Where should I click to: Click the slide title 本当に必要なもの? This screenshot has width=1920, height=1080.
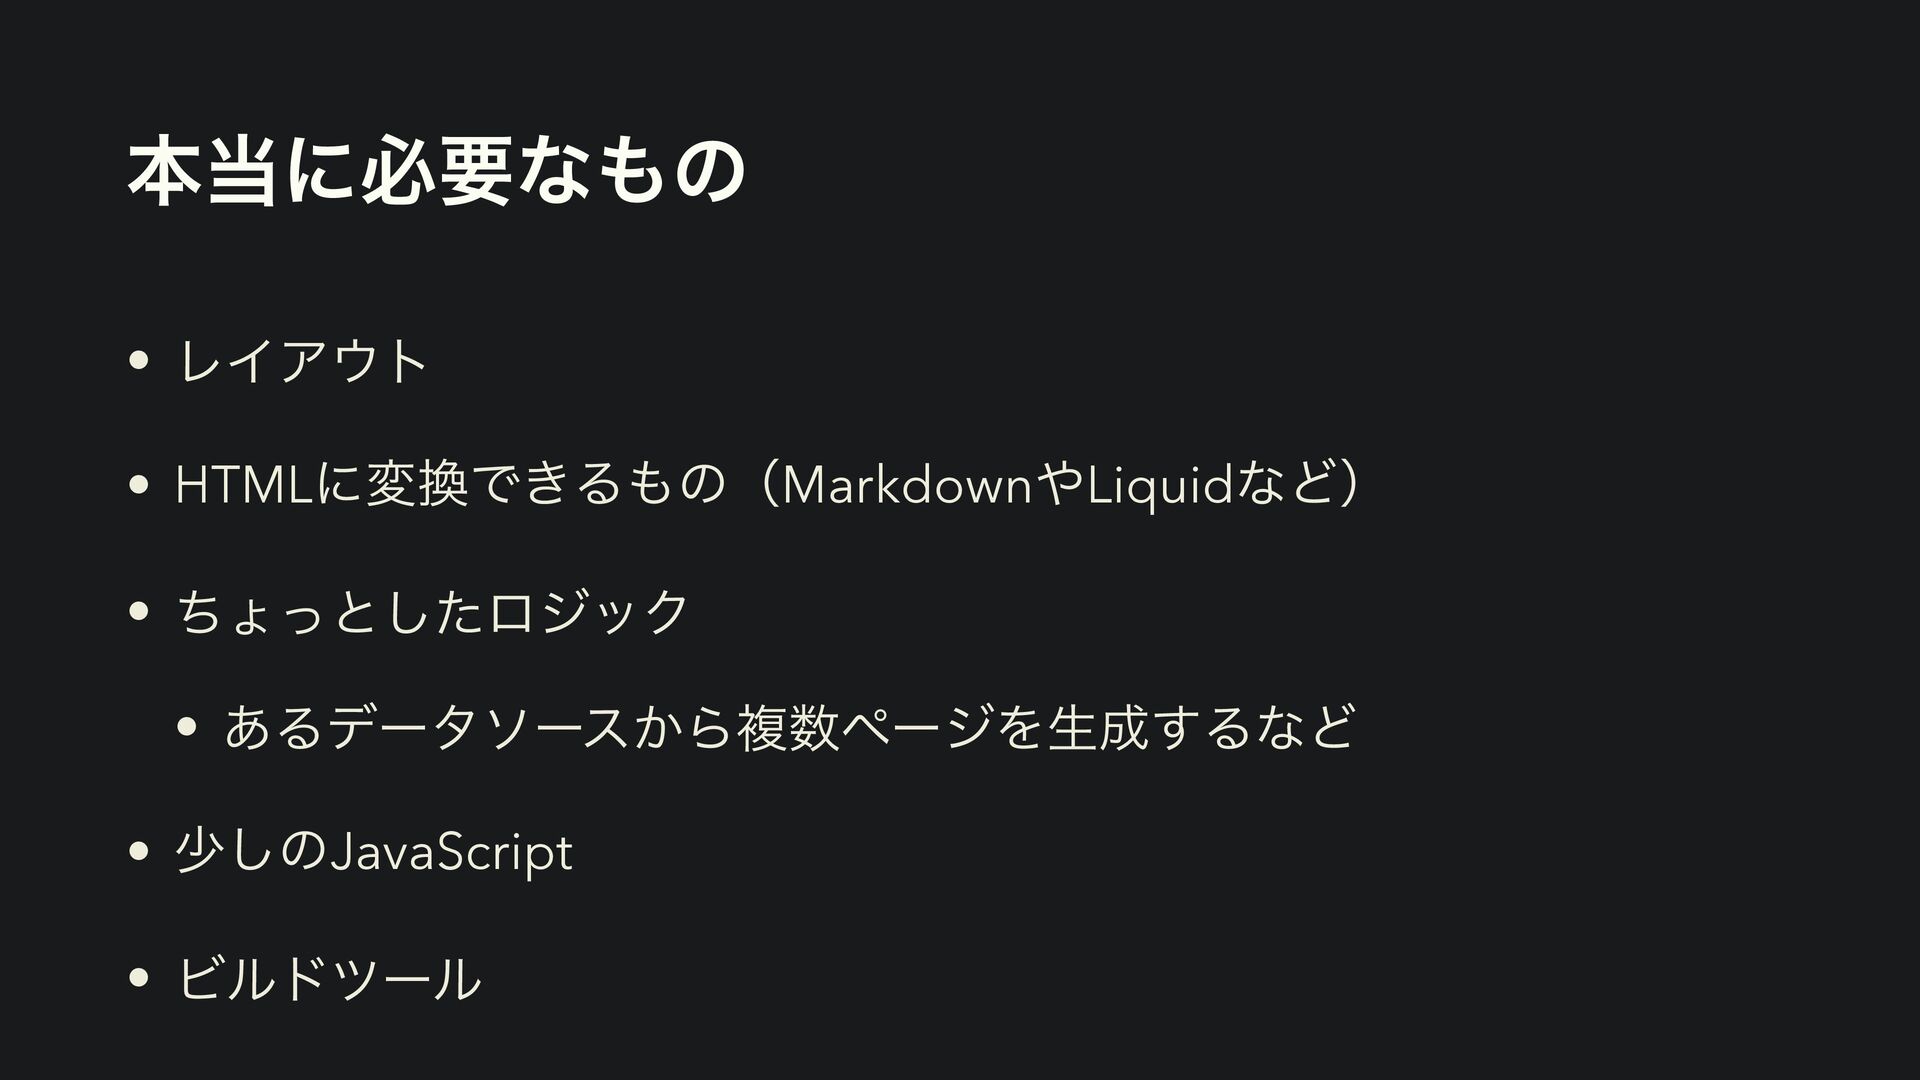tap(436, 171)
